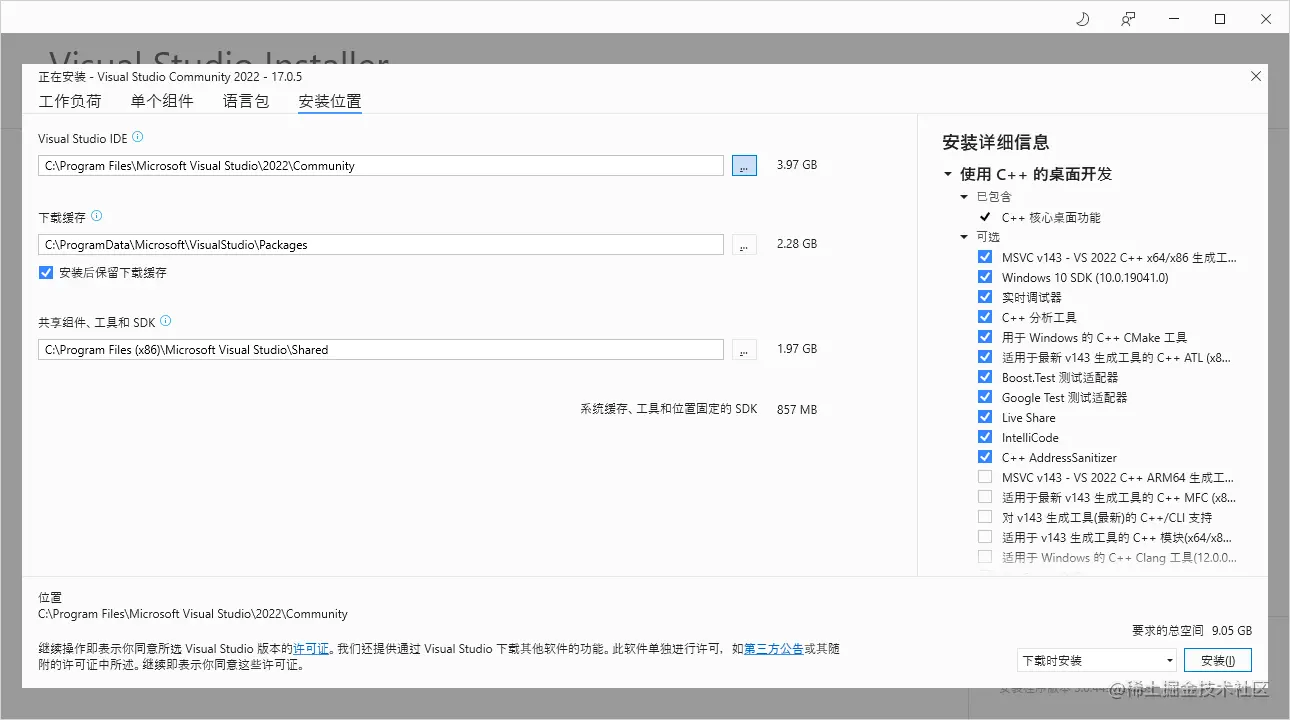Click the info icon beside 下载缓存

[x=96, y=216]
